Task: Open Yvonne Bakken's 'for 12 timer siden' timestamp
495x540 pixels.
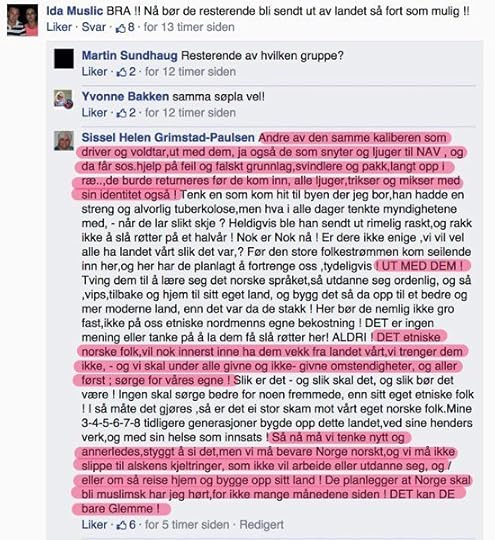Action: coord(190,113)
